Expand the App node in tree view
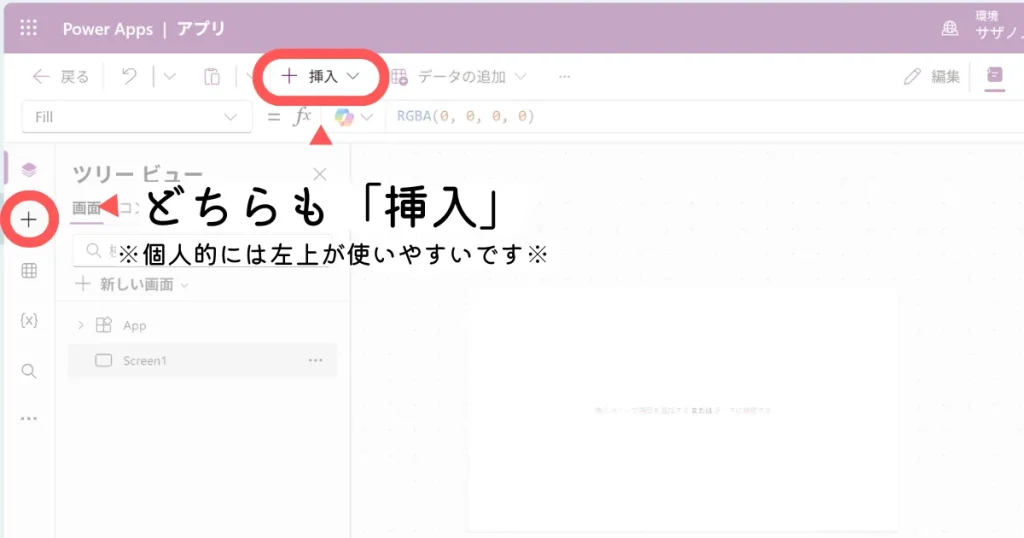Viewport: 1024px width, 538px height. [81, 325]
